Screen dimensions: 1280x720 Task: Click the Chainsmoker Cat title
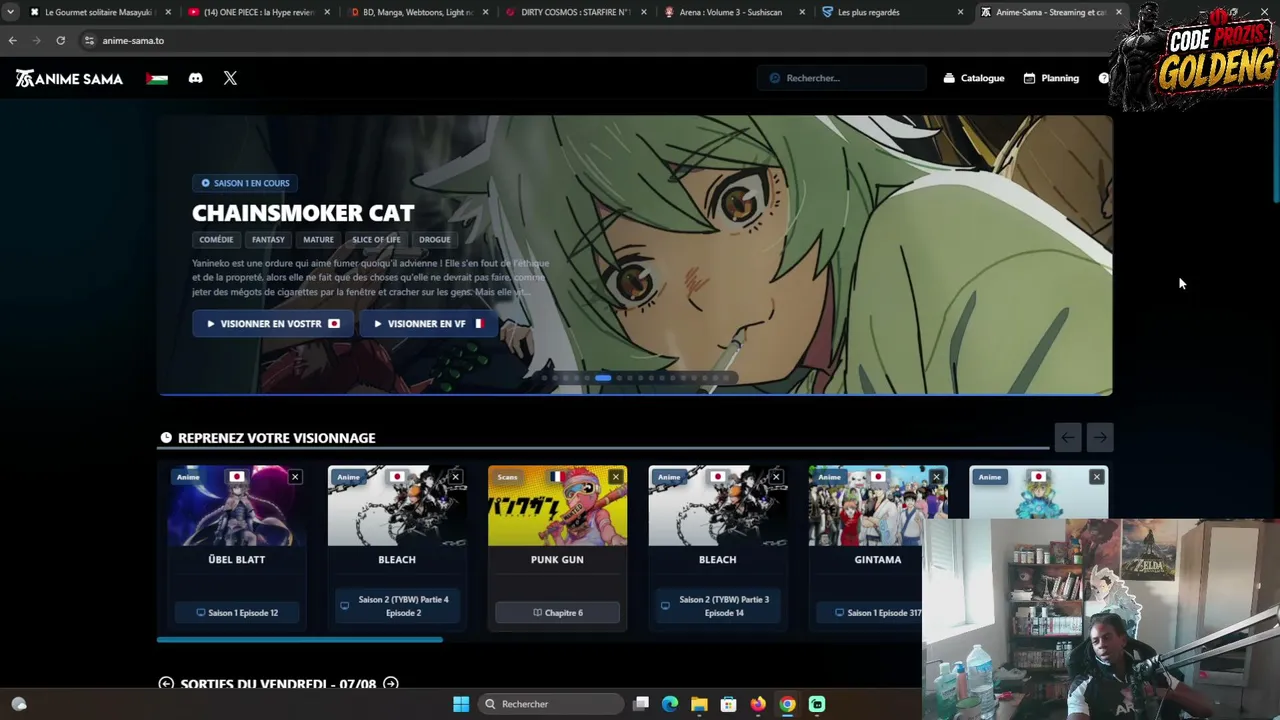coord(303,213)
